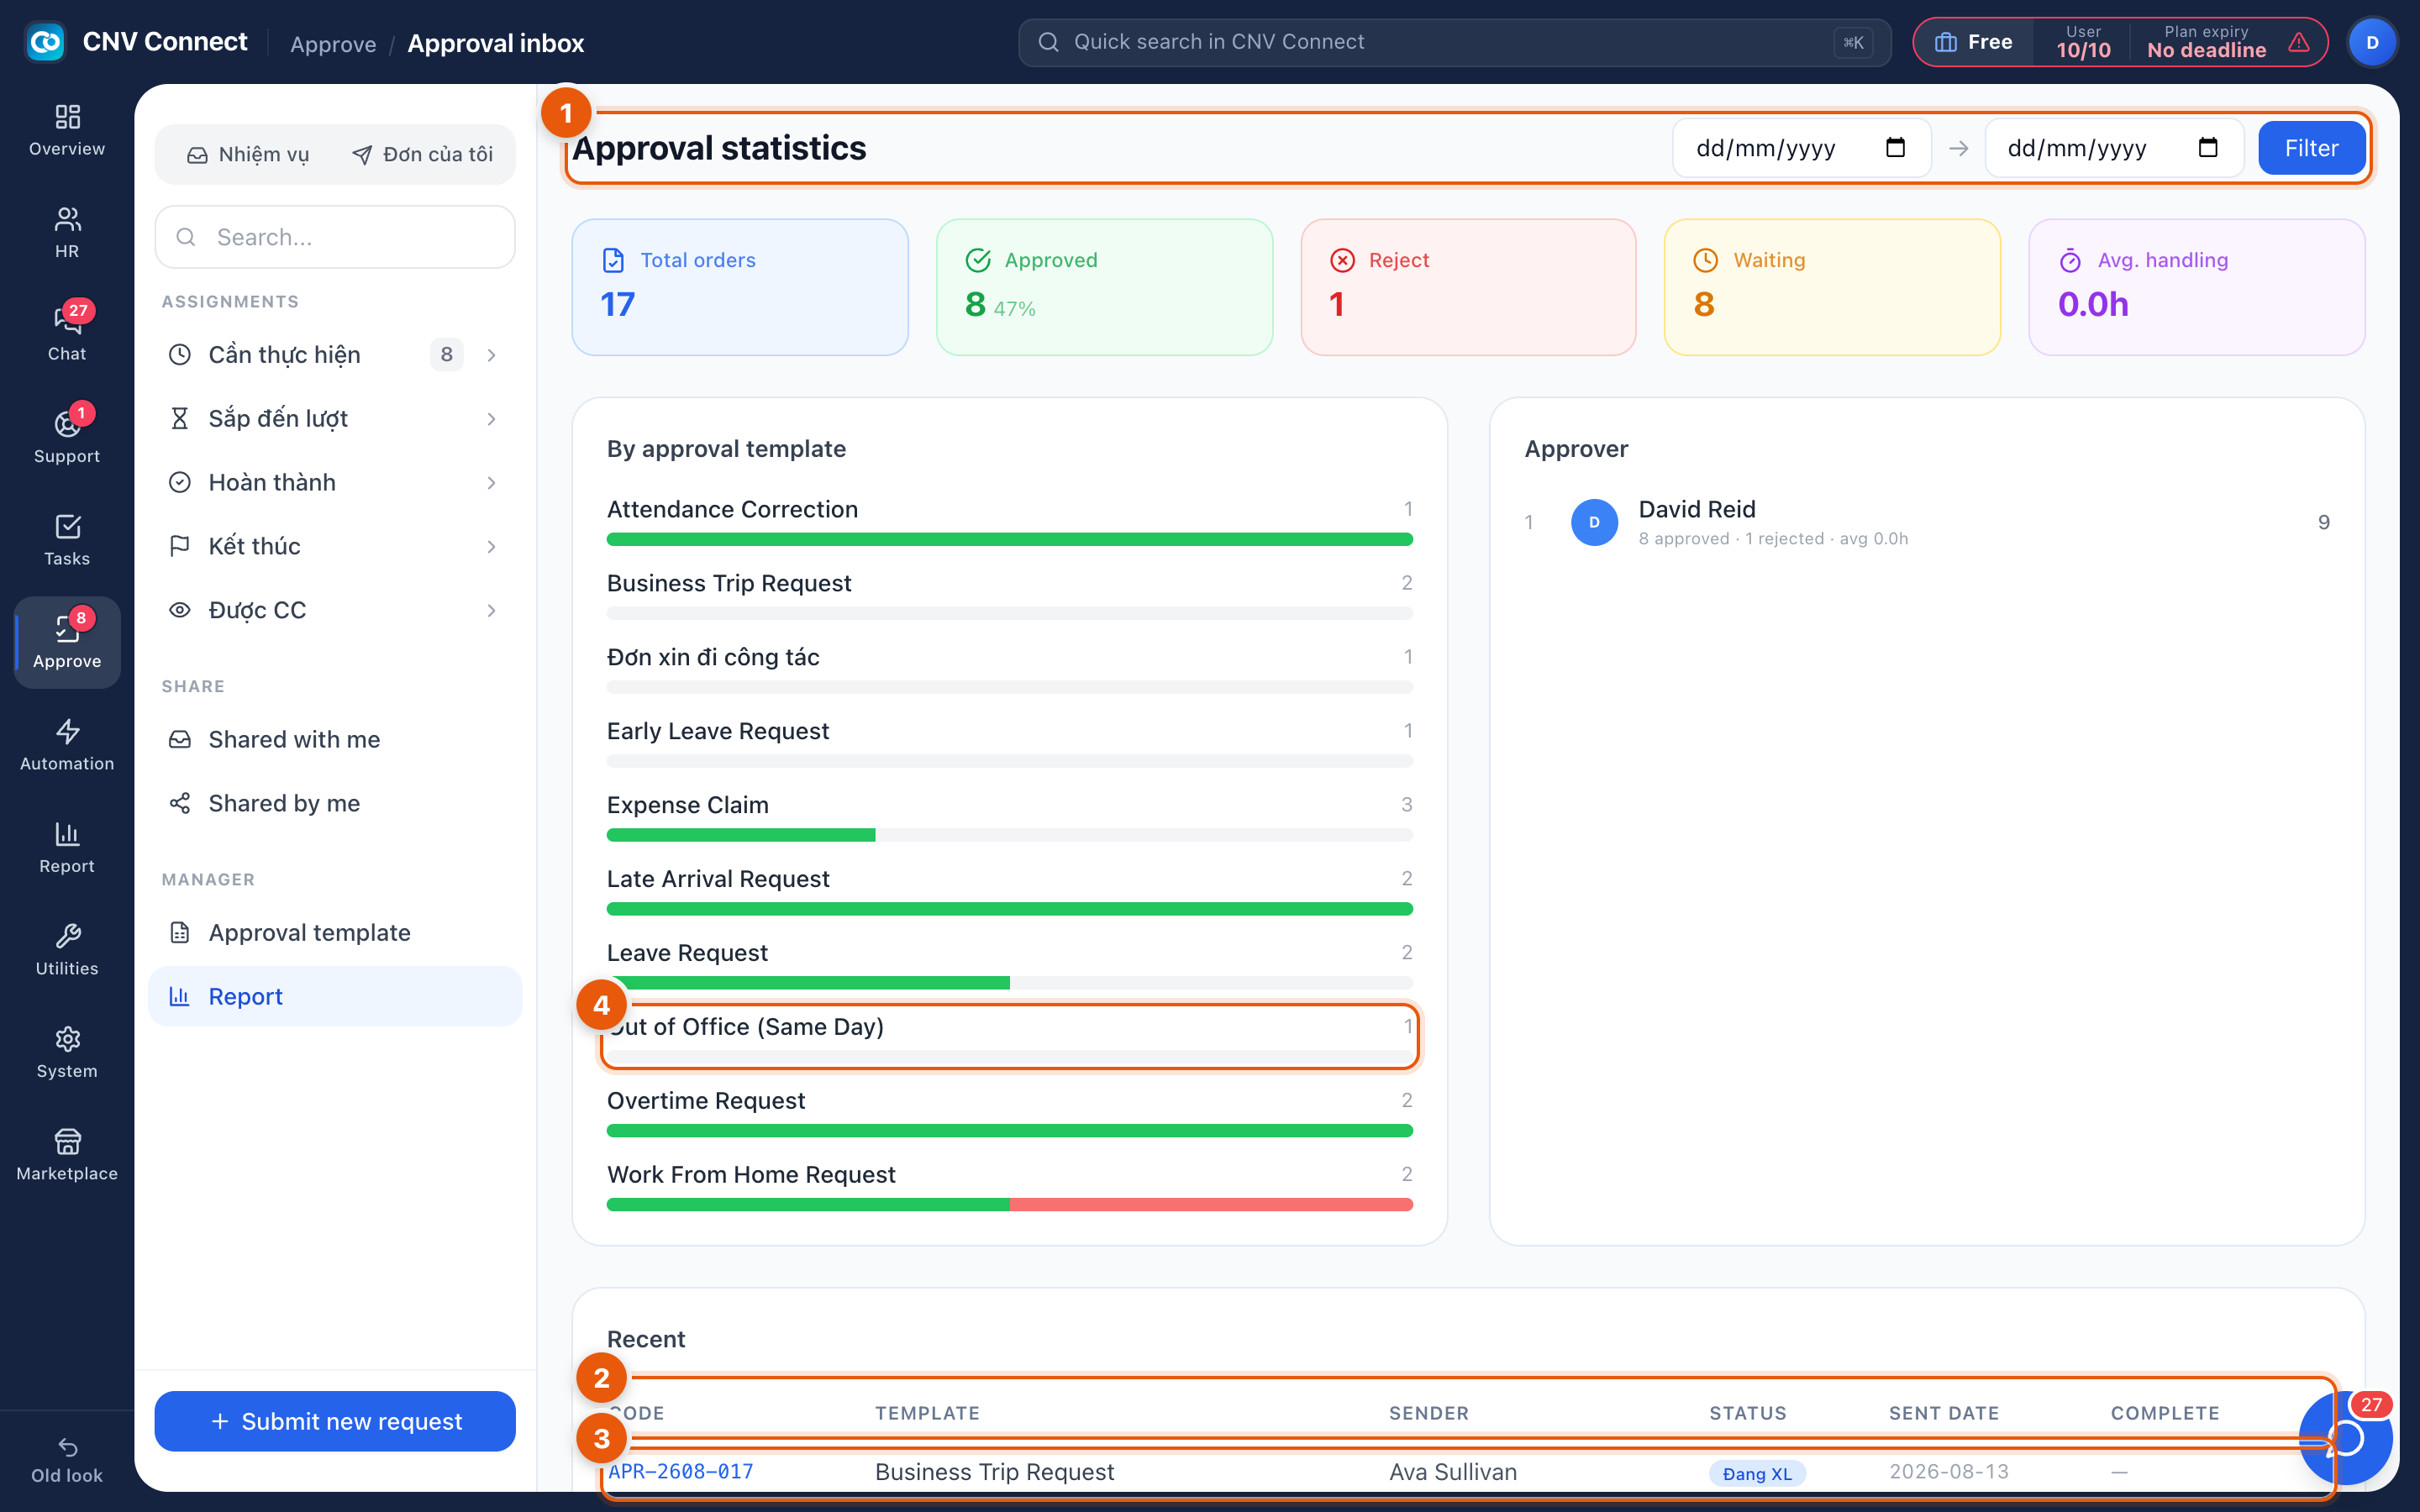Expand the Hoàn thành chevron
The image size is (2420, 1512).
[x=491, y=483]
